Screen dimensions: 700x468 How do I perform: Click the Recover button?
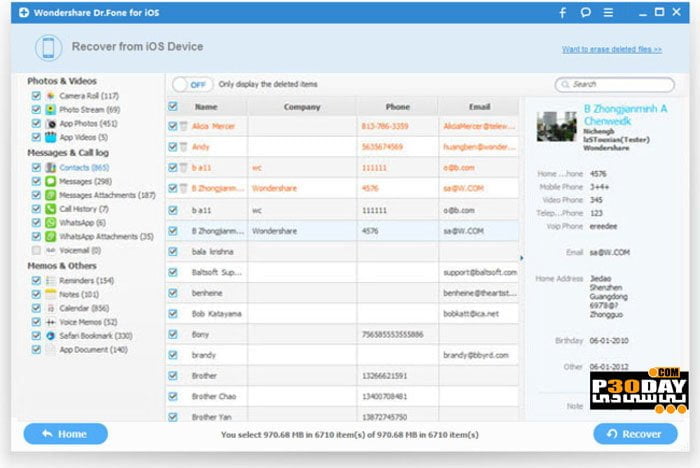[x=635, y=434]
